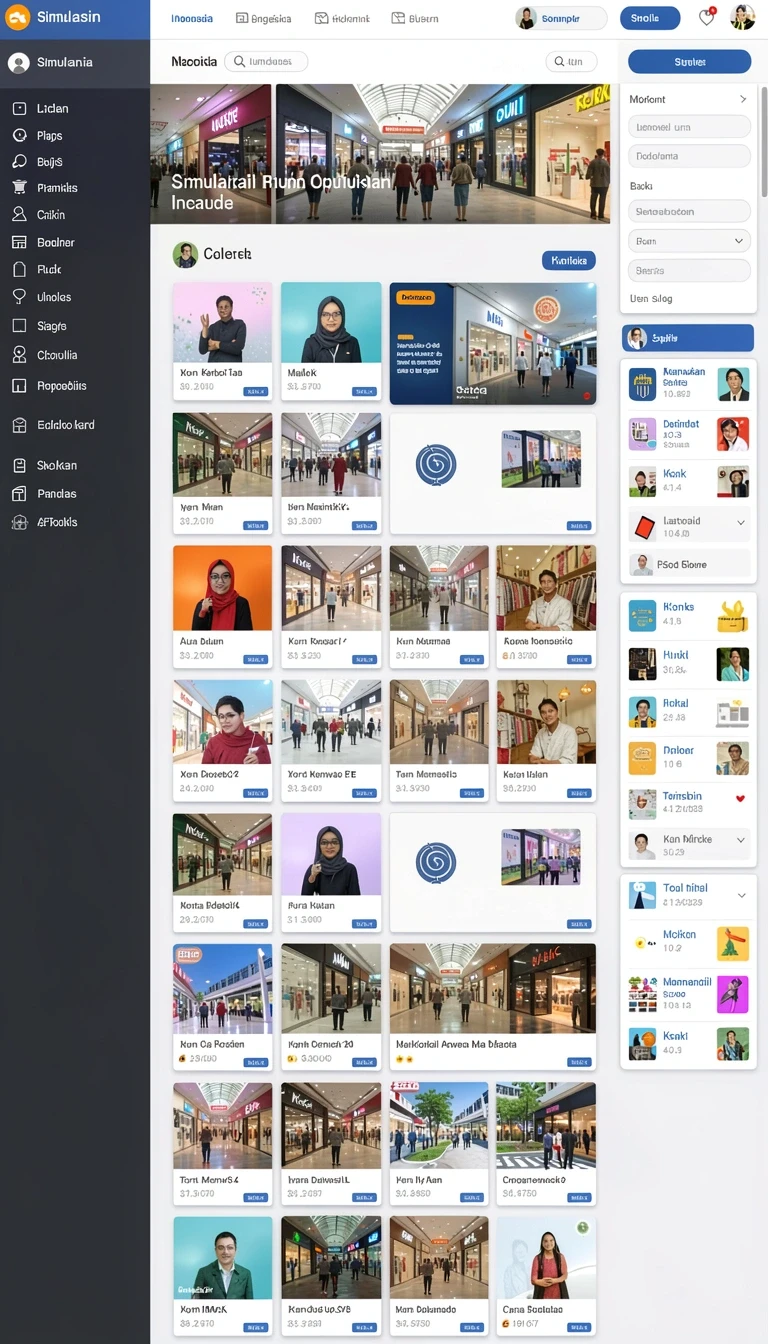768x1344 pixels.
Task: Click the Simulasin cloud logo icon
Action: point(18,17)
